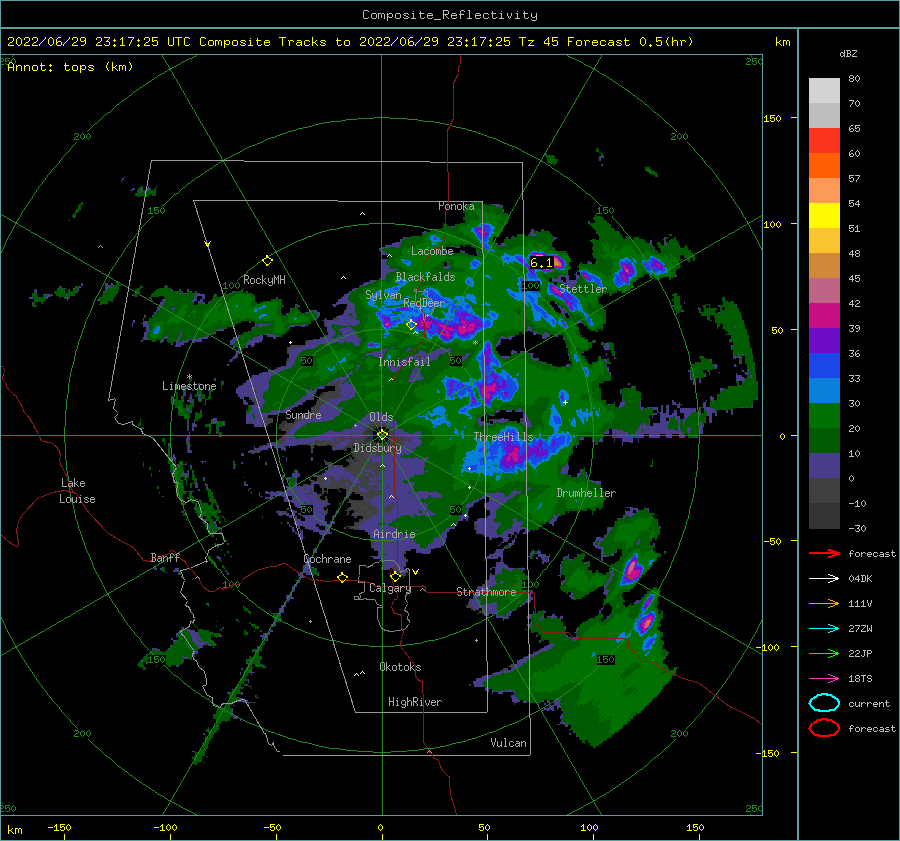Click the Cochrane town label
This screenshot has width=900, height=841.
point(327,559)
